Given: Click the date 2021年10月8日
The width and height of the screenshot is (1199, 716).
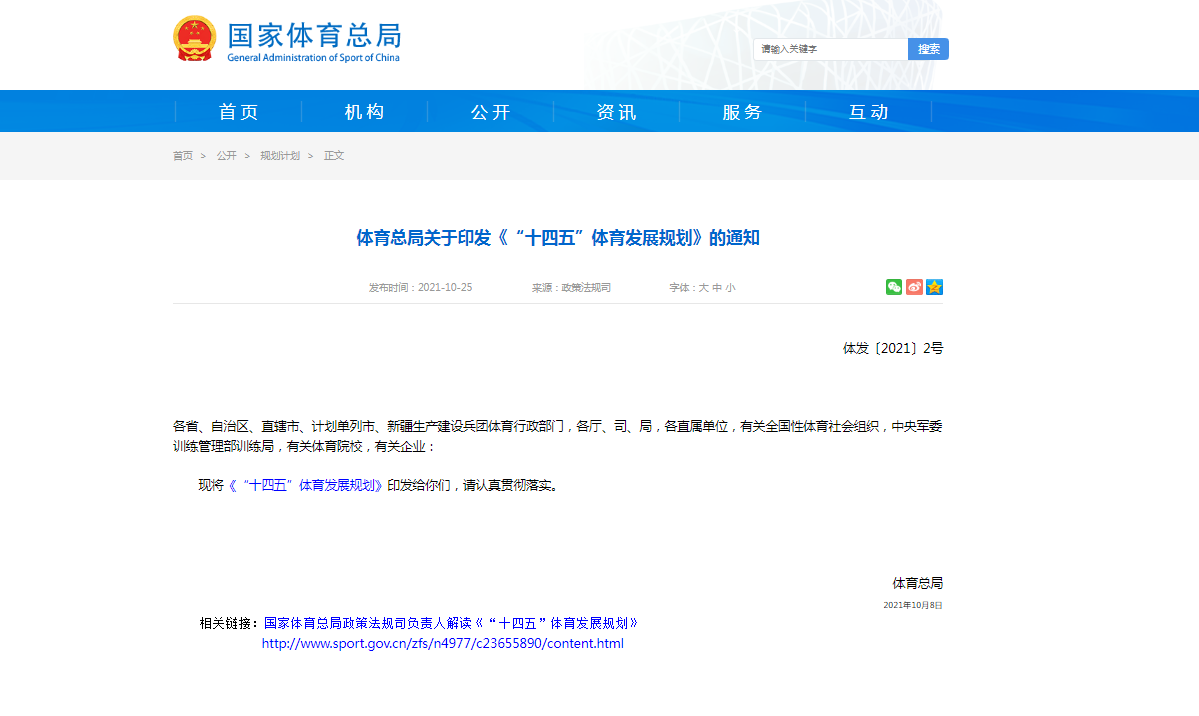Looking at the screenshot, I should click(913, 605).
